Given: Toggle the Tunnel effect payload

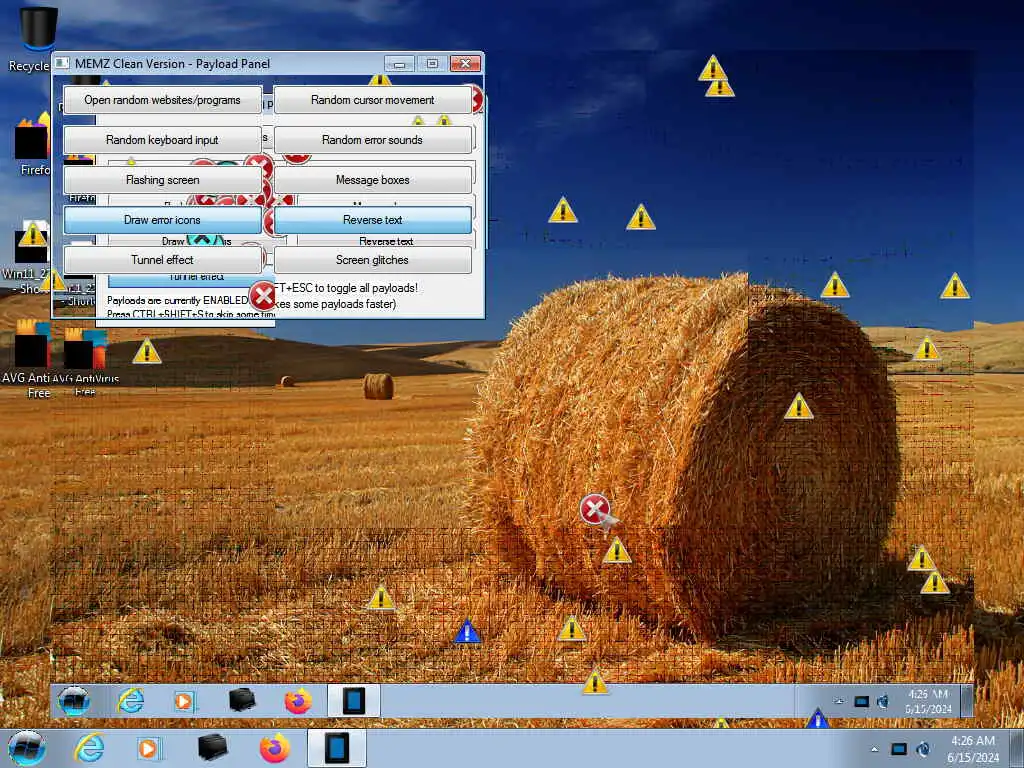Looking at the screenshot, I should point(163,260).
